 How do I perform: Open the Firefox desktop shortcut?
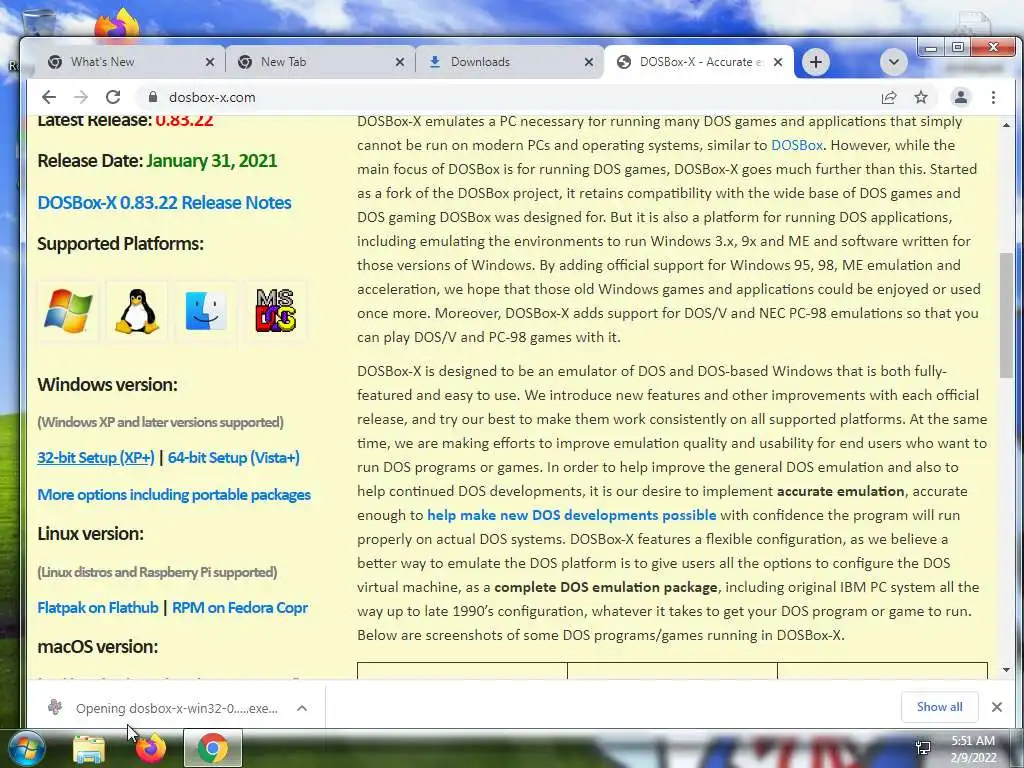[118, 23]
